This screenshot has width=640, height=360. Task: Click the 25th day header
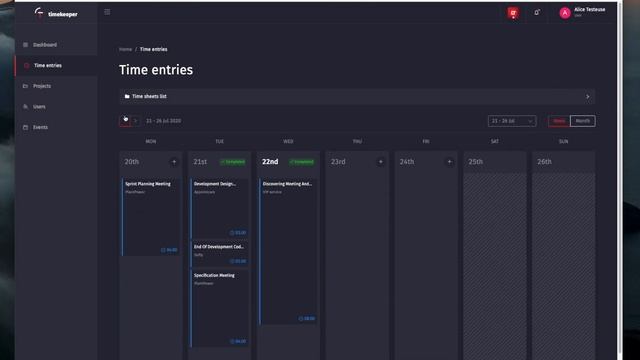pyautogui.click(x=495, y=162)
